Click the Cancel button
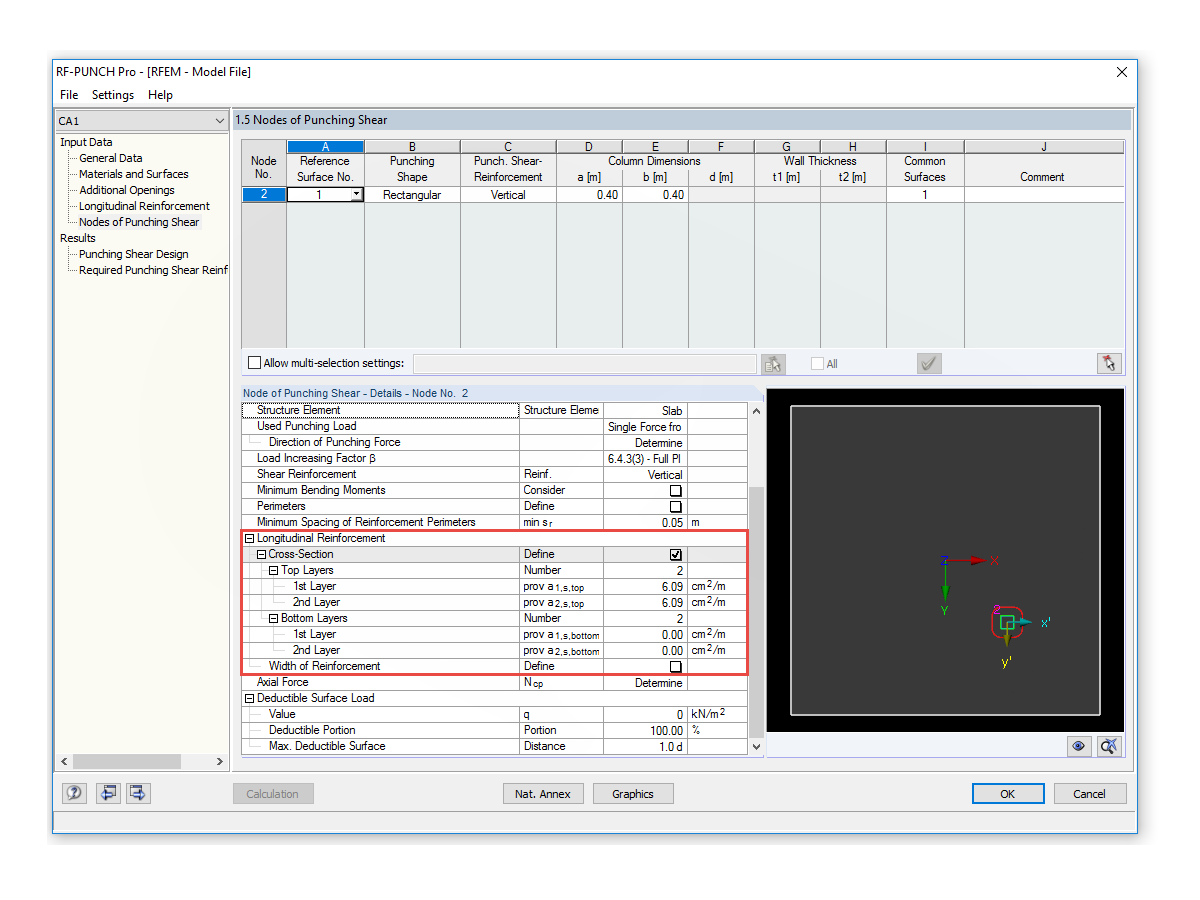This screenshot has width=1200, height=900. 1090,794
